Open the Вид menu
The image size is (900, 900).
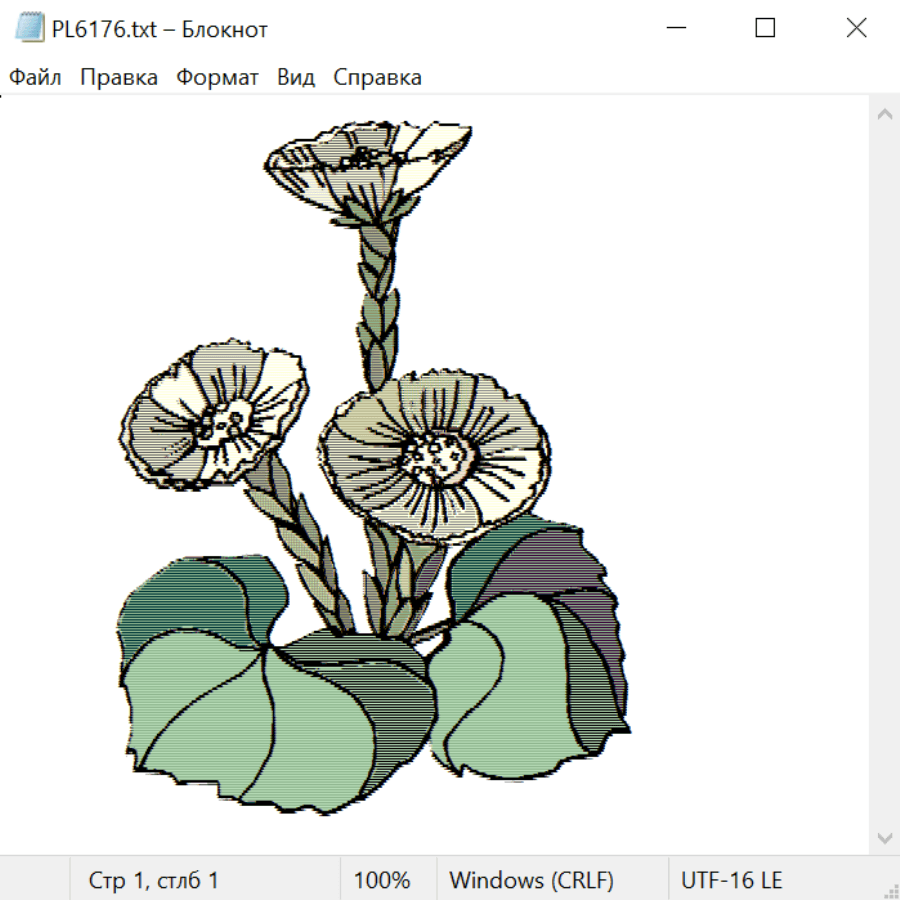(296, 78)
